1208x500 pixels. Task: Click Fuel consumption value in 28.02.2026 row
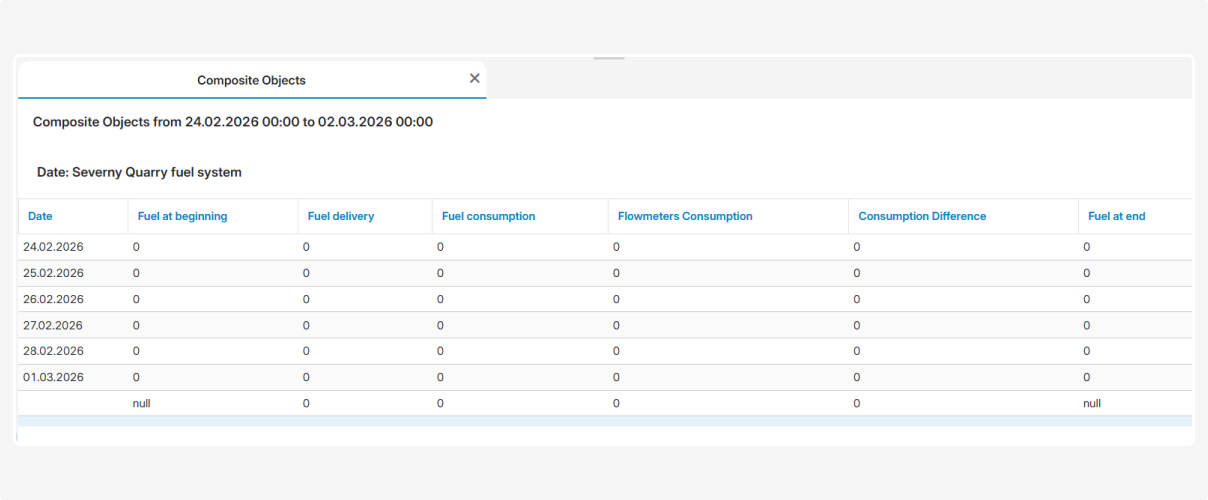(x=440, y=351)
